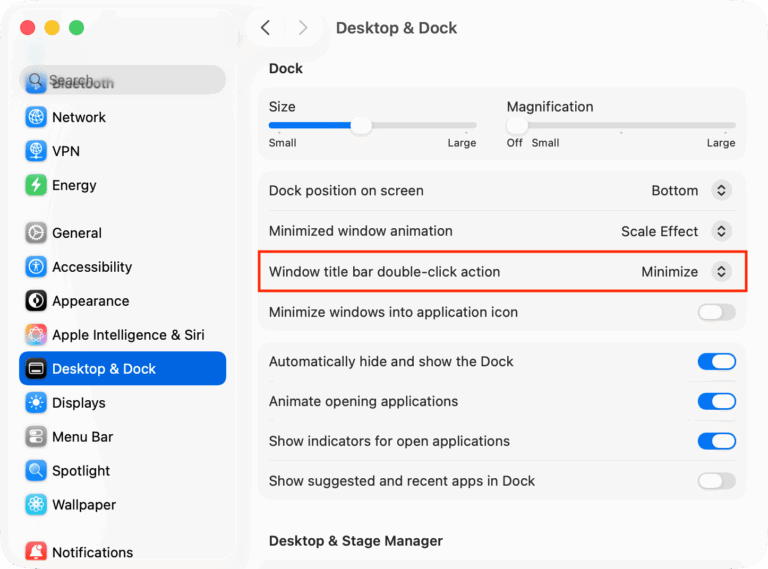Enable Show suggested and recent apps in Dock
Image resolution: width=768 pixels, height=569 pixels.
[717, 481]
